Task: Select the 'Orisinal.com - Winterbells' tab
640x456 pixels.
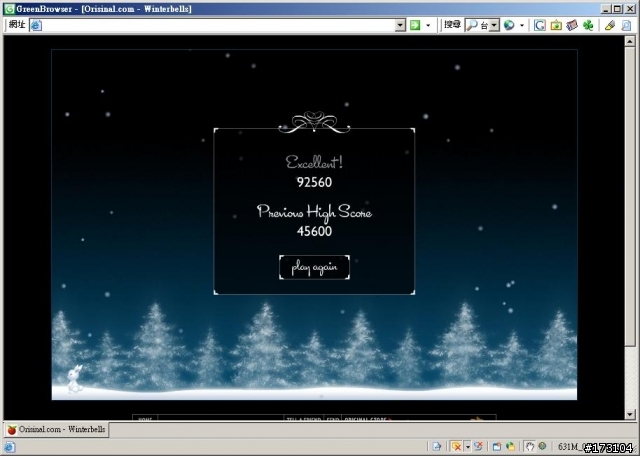Action: tap(56, 429)
